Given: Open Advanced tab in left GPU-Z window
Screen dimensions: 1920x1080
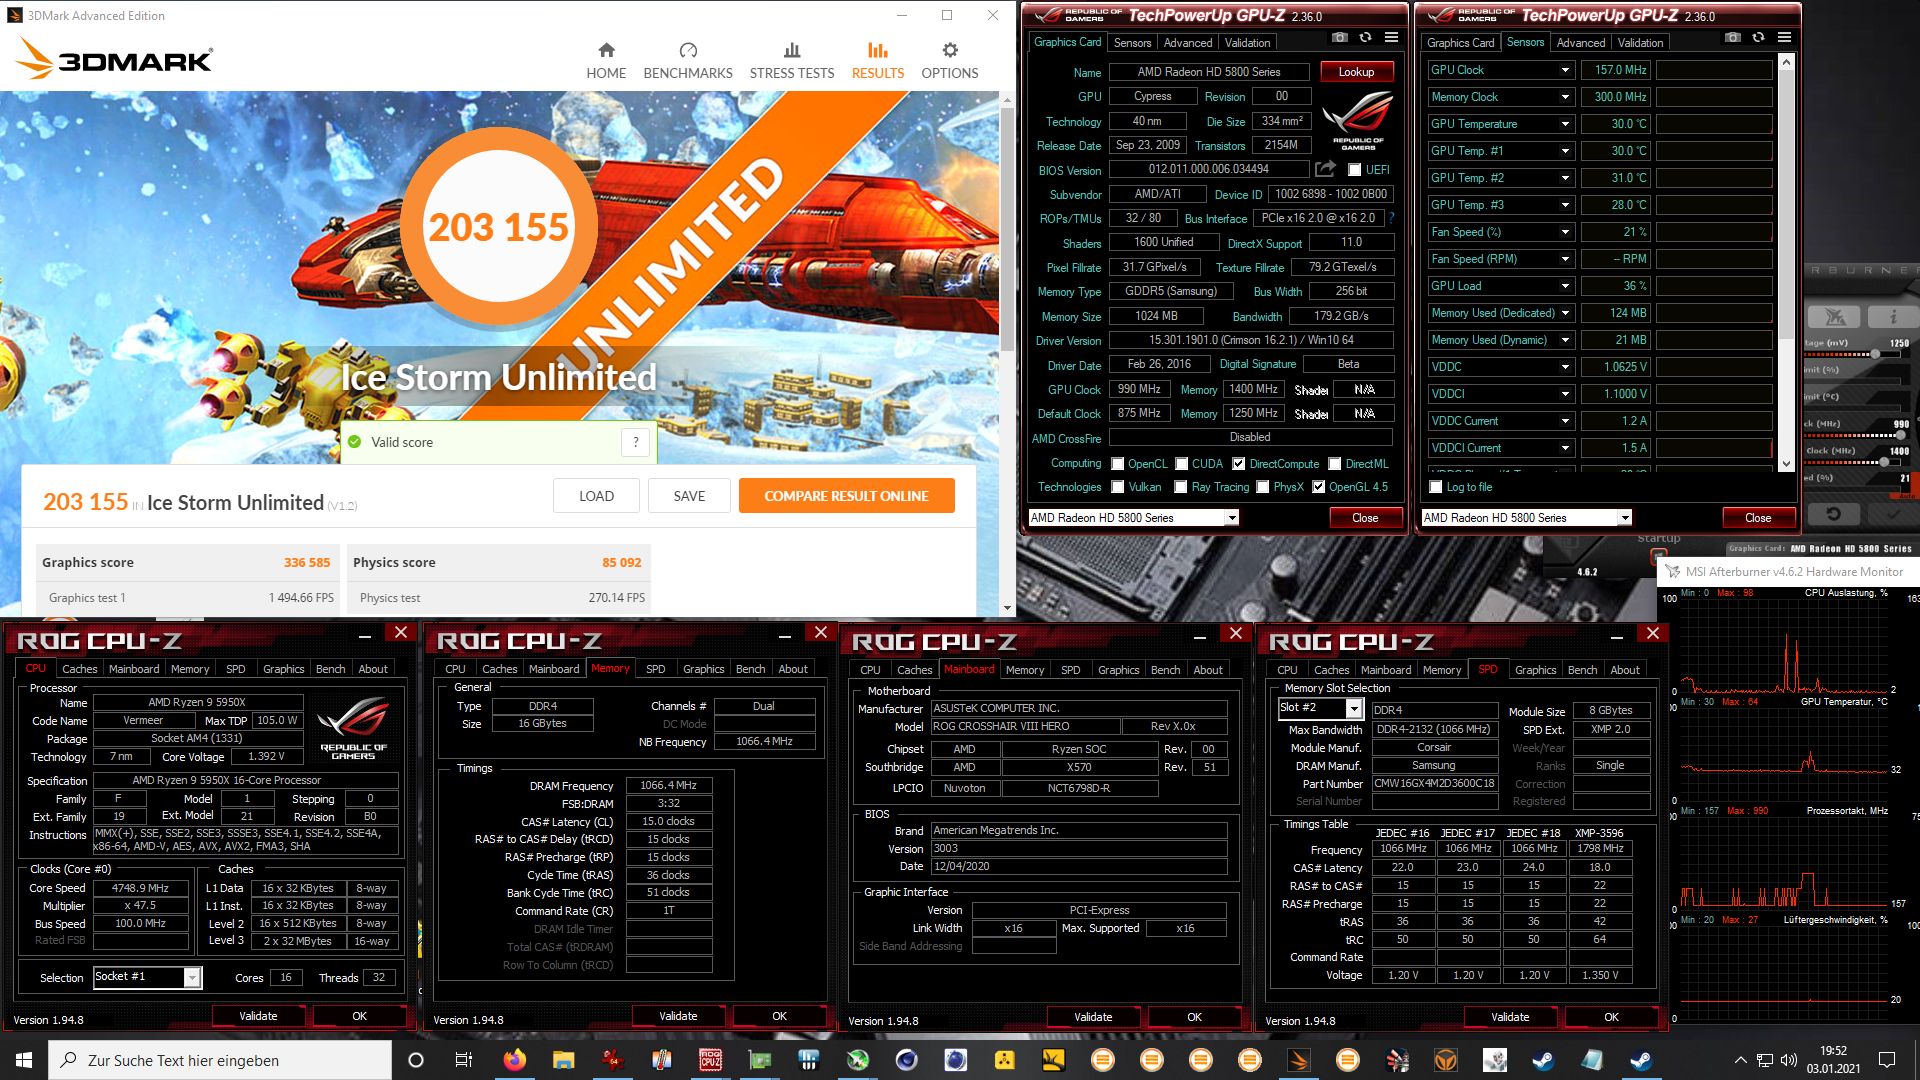Looking at the screenshot, I should click(x=1188, y=43).
